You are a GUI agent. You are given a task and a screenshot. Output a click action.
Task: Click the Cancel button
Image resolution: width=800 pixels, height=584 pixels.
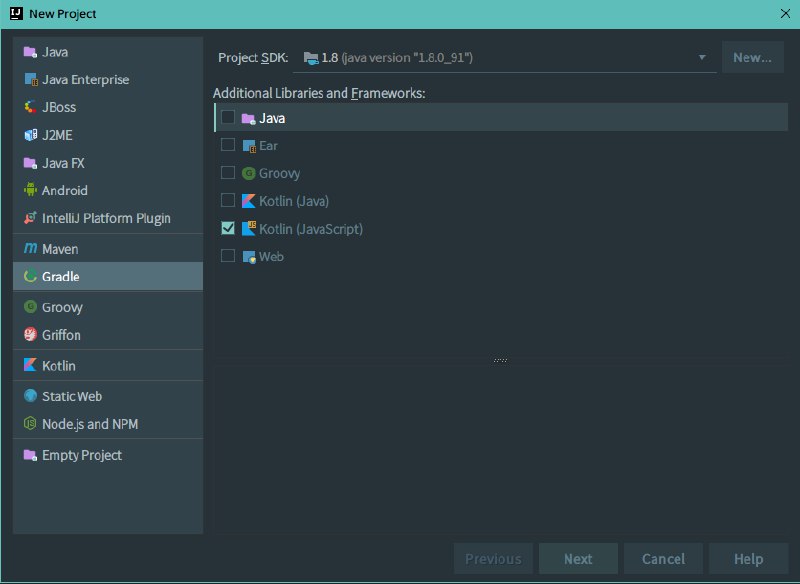(x=663, y=559)
